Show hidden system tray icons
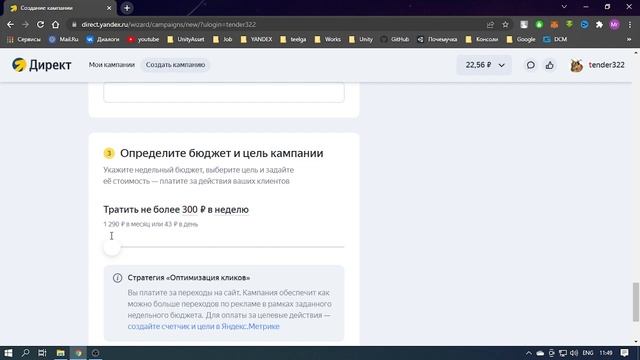The height and width of the screenshot is (360, 640). [529, 353]
